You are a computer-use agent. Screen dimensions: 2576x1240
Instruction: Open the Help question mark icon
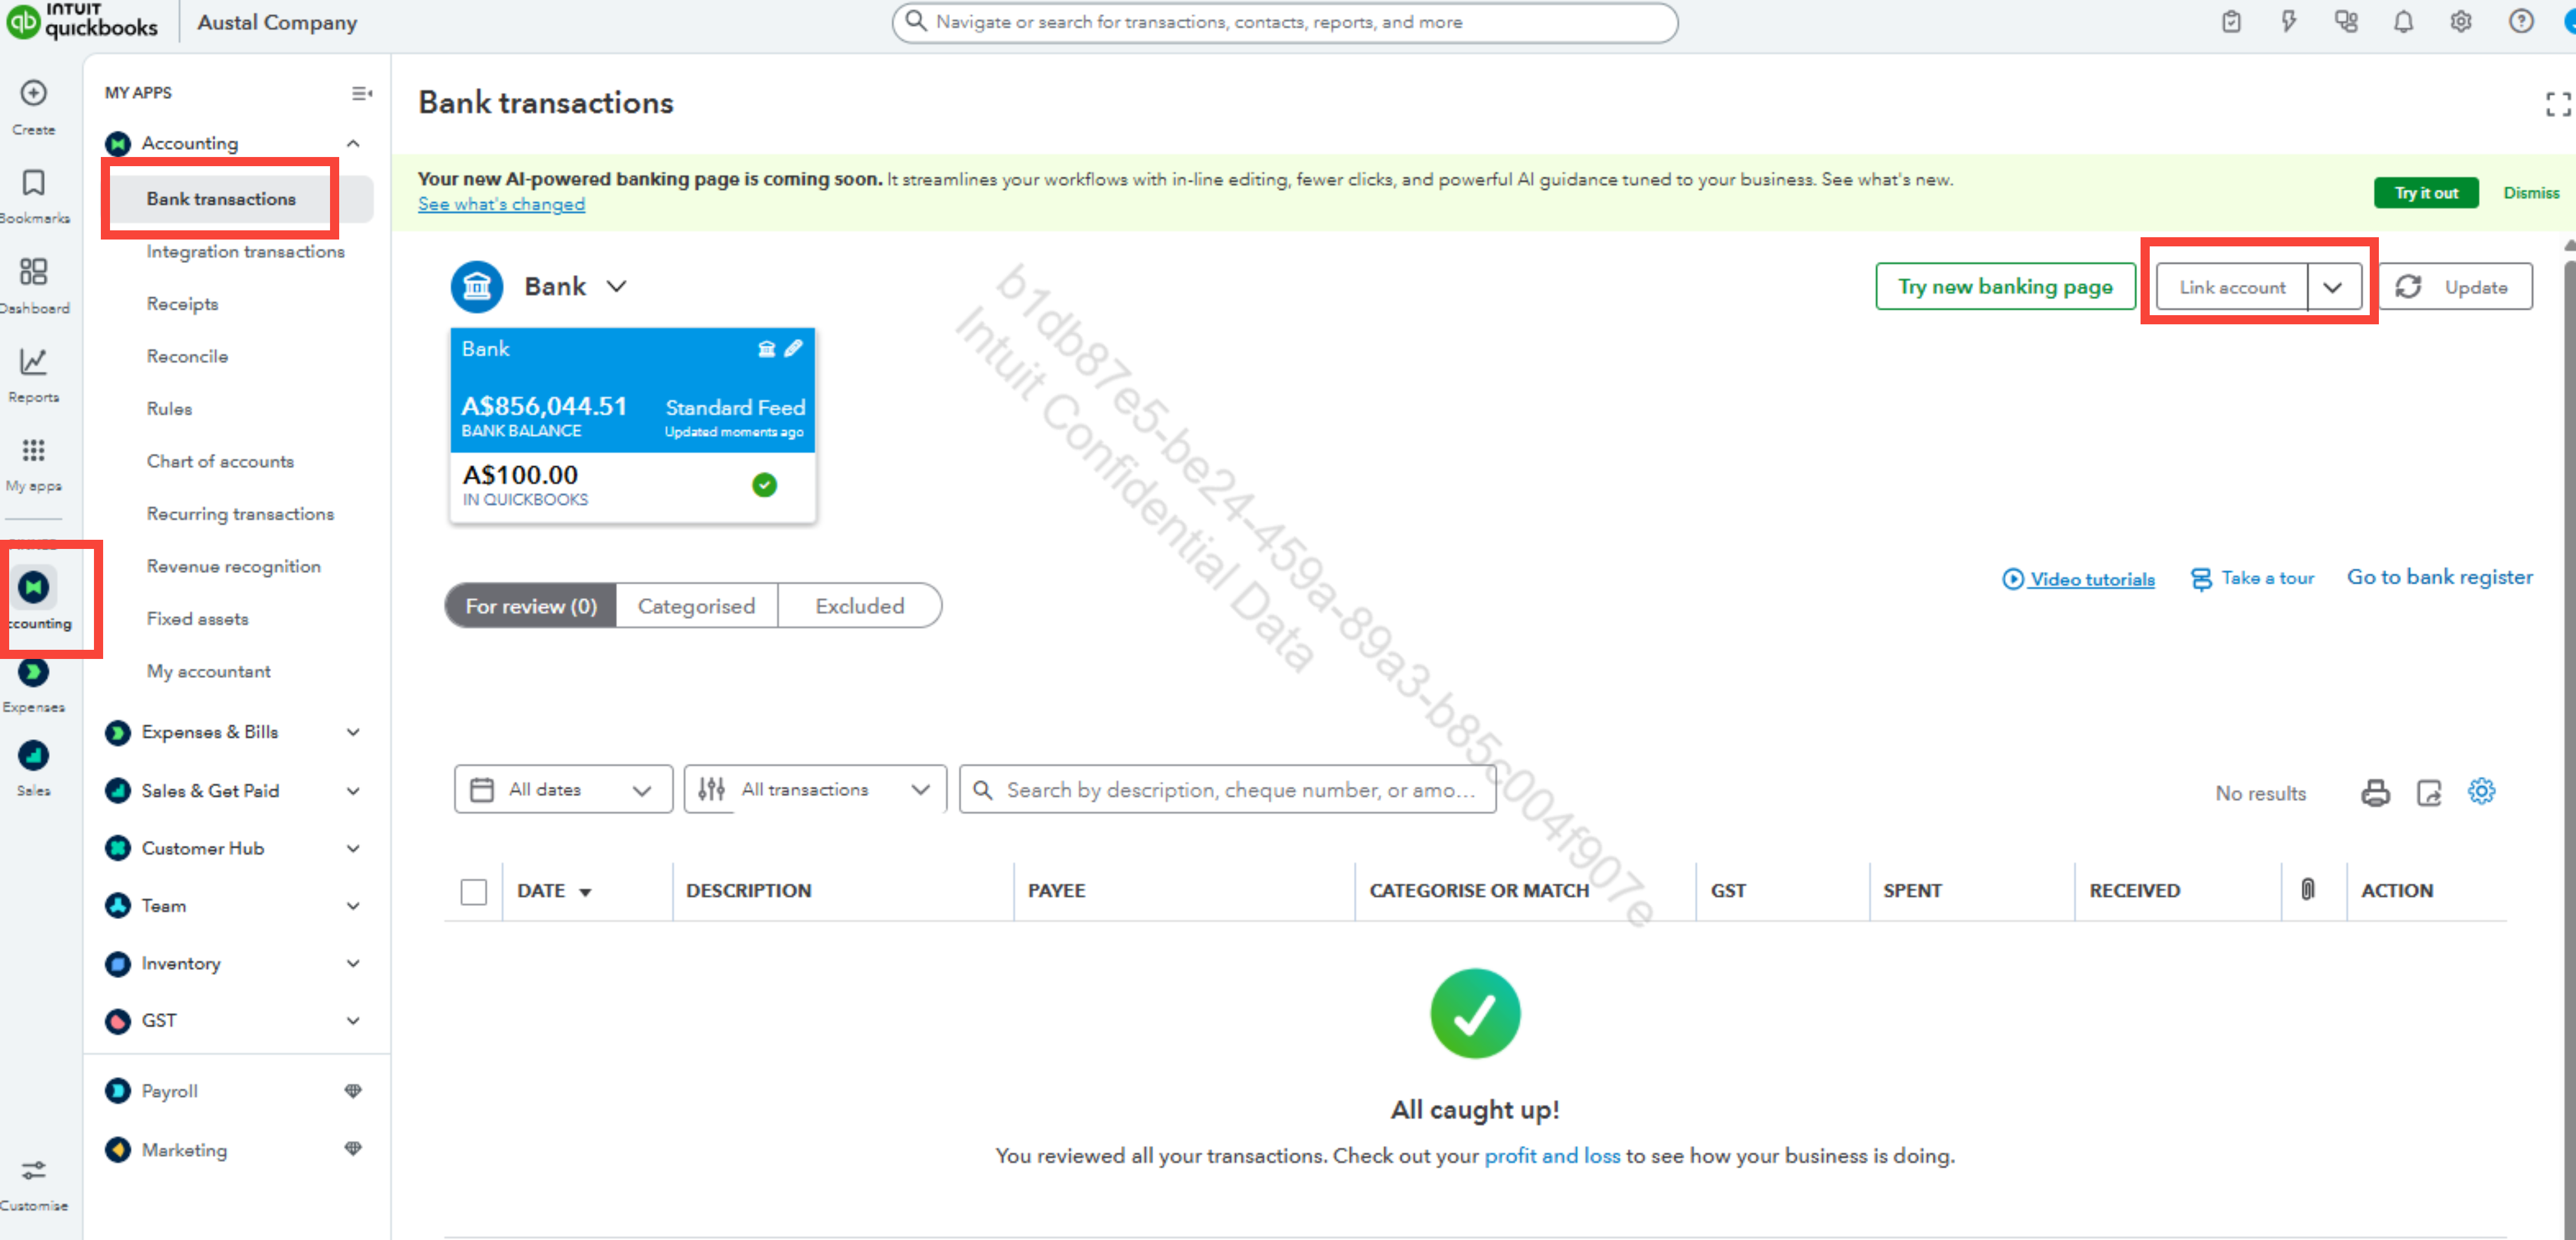click(2520, 22)
